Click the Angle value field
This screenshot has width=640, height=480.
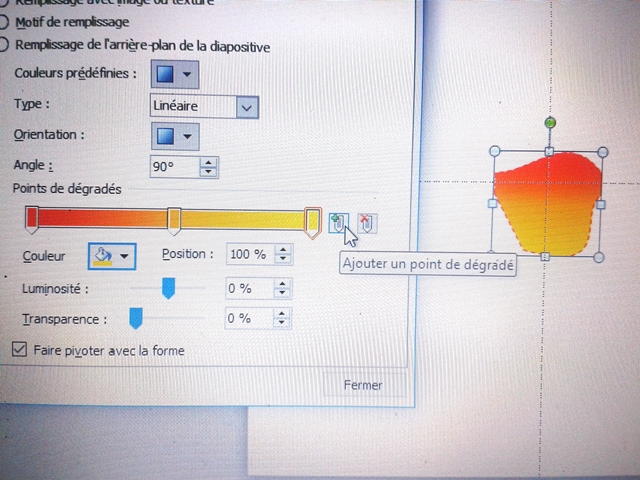tap(173, 166)
